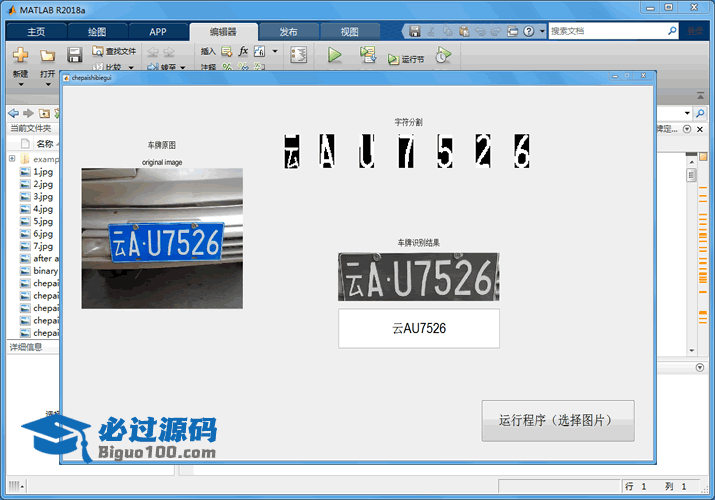715x500 pixels.
Task: Expand the examp folder tree node
Action: [12, 159]
